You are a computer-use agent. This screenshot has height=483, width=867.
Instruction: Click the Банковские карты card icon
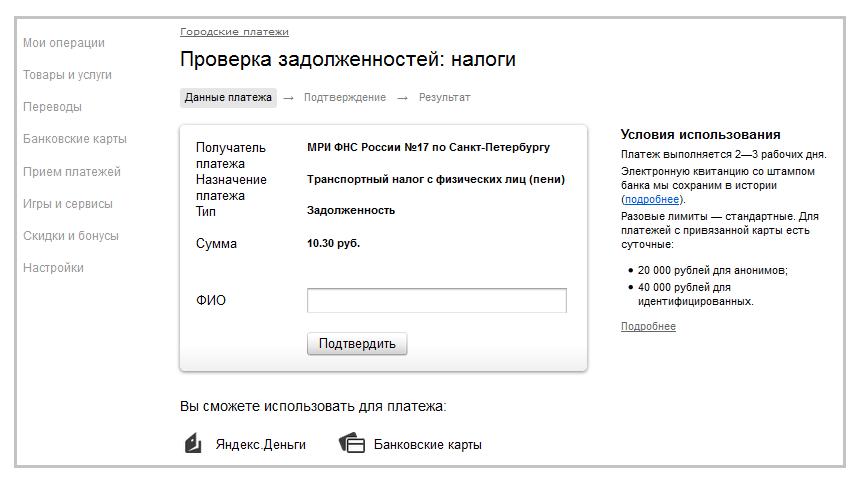click(352, 443)
